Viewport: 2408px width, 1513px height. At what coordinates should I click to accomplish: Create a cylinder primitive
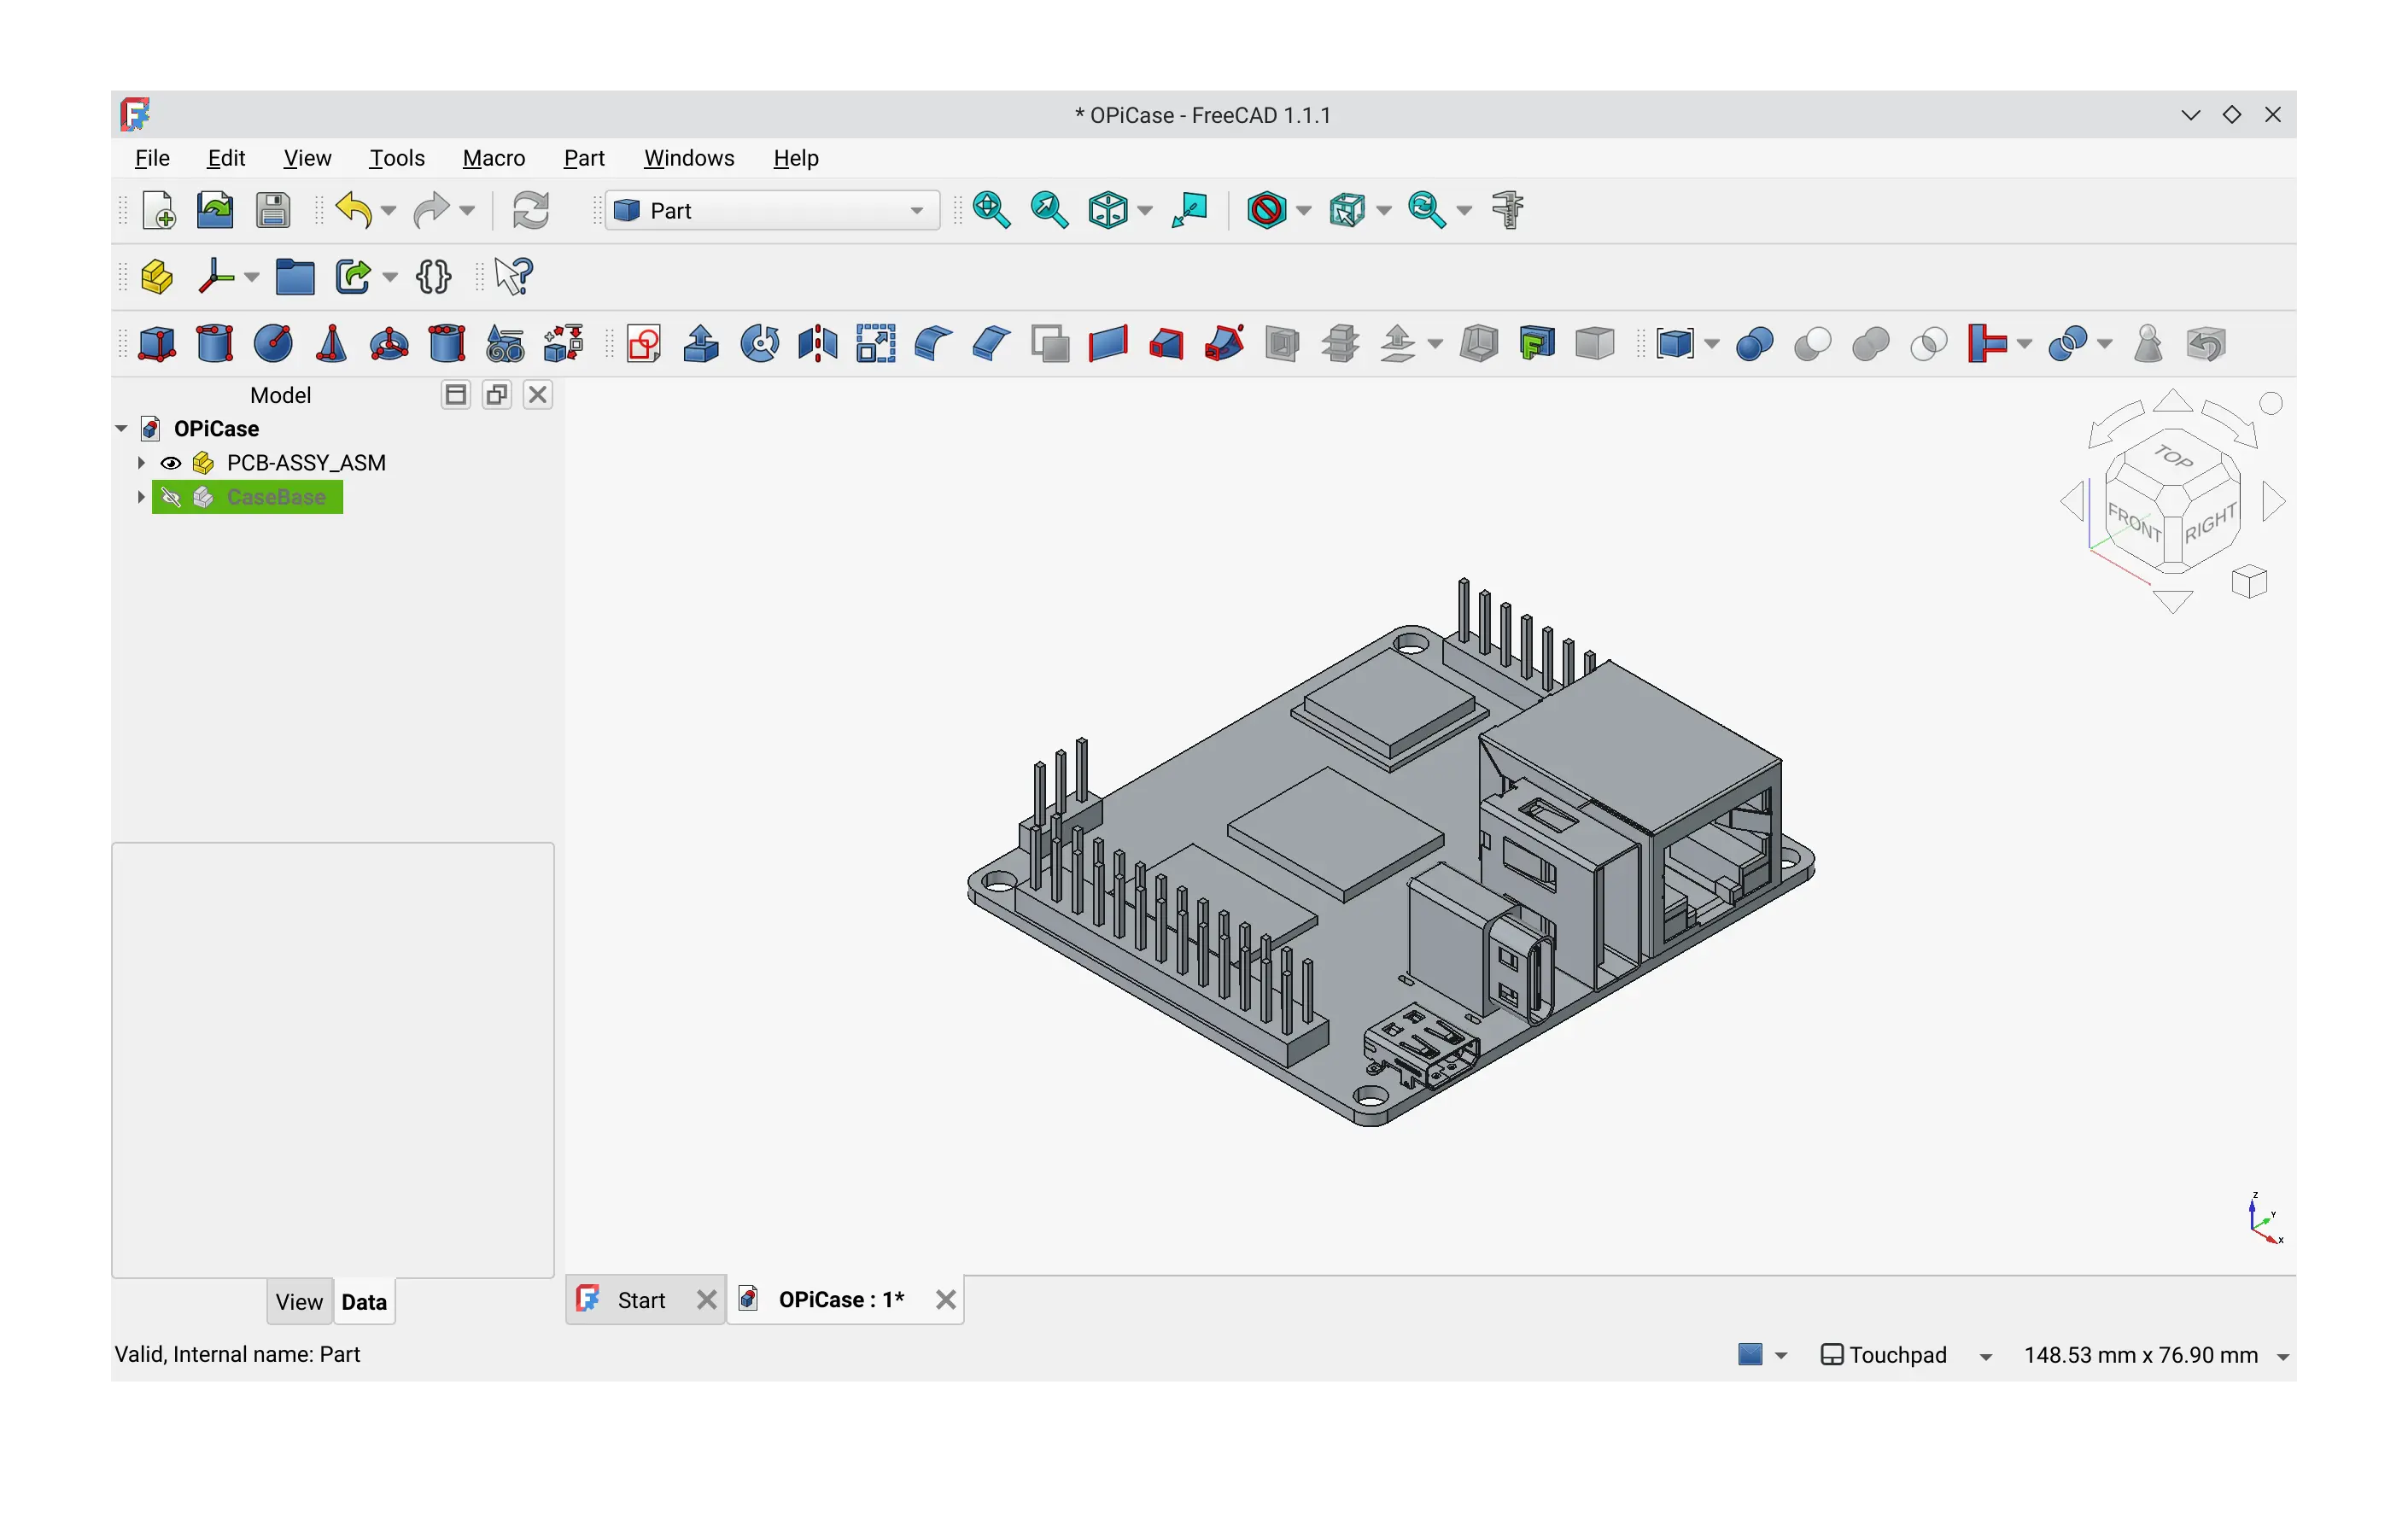tap(215, 344)
